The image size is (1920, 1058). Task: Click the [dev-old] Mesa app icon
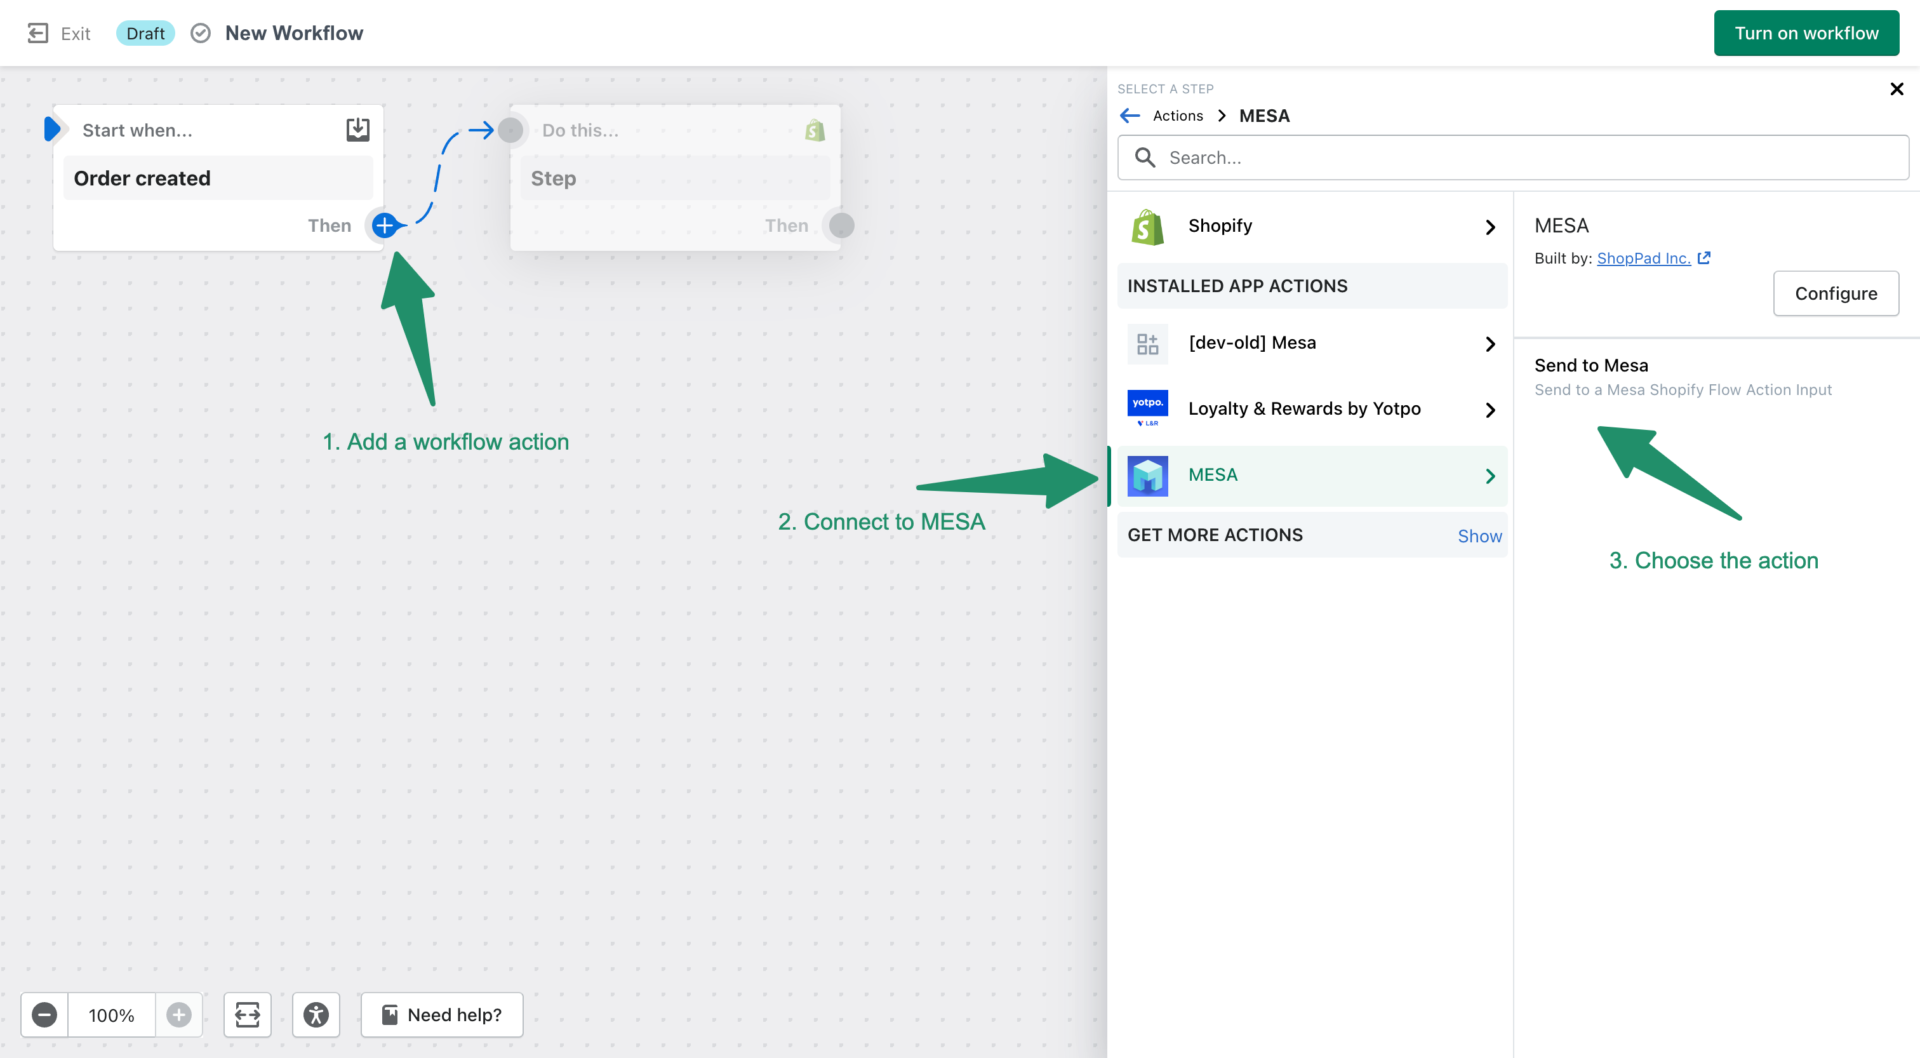click(x=1147, y=343)
